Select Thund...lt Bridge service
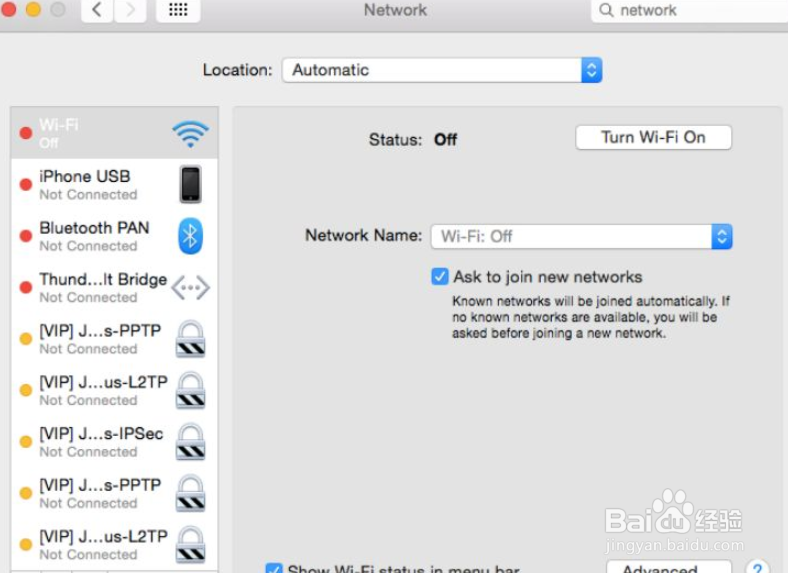The image size is (788, 573). (115, 288)
